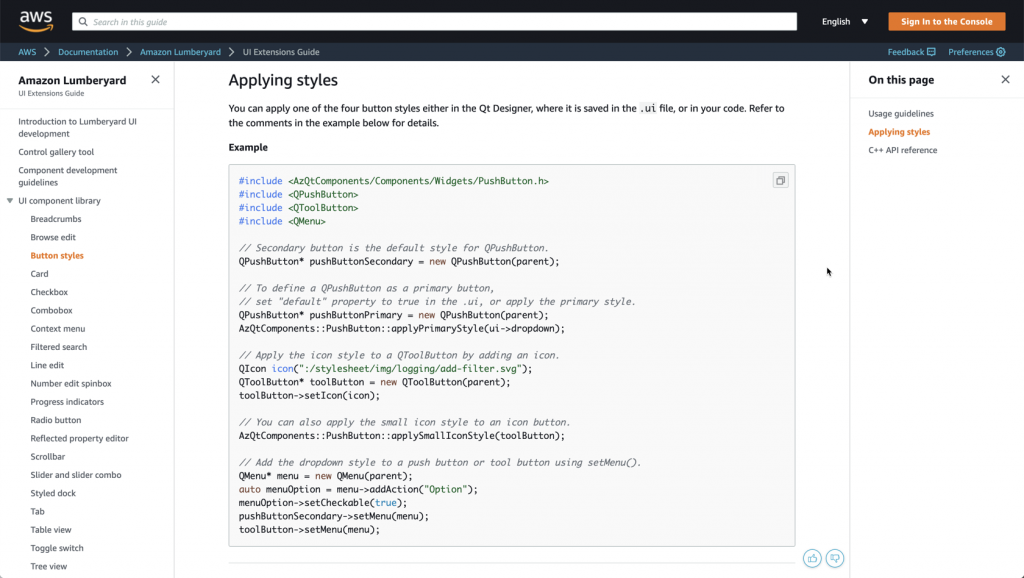Open Styled dock component page

click(x=53, y=493)
